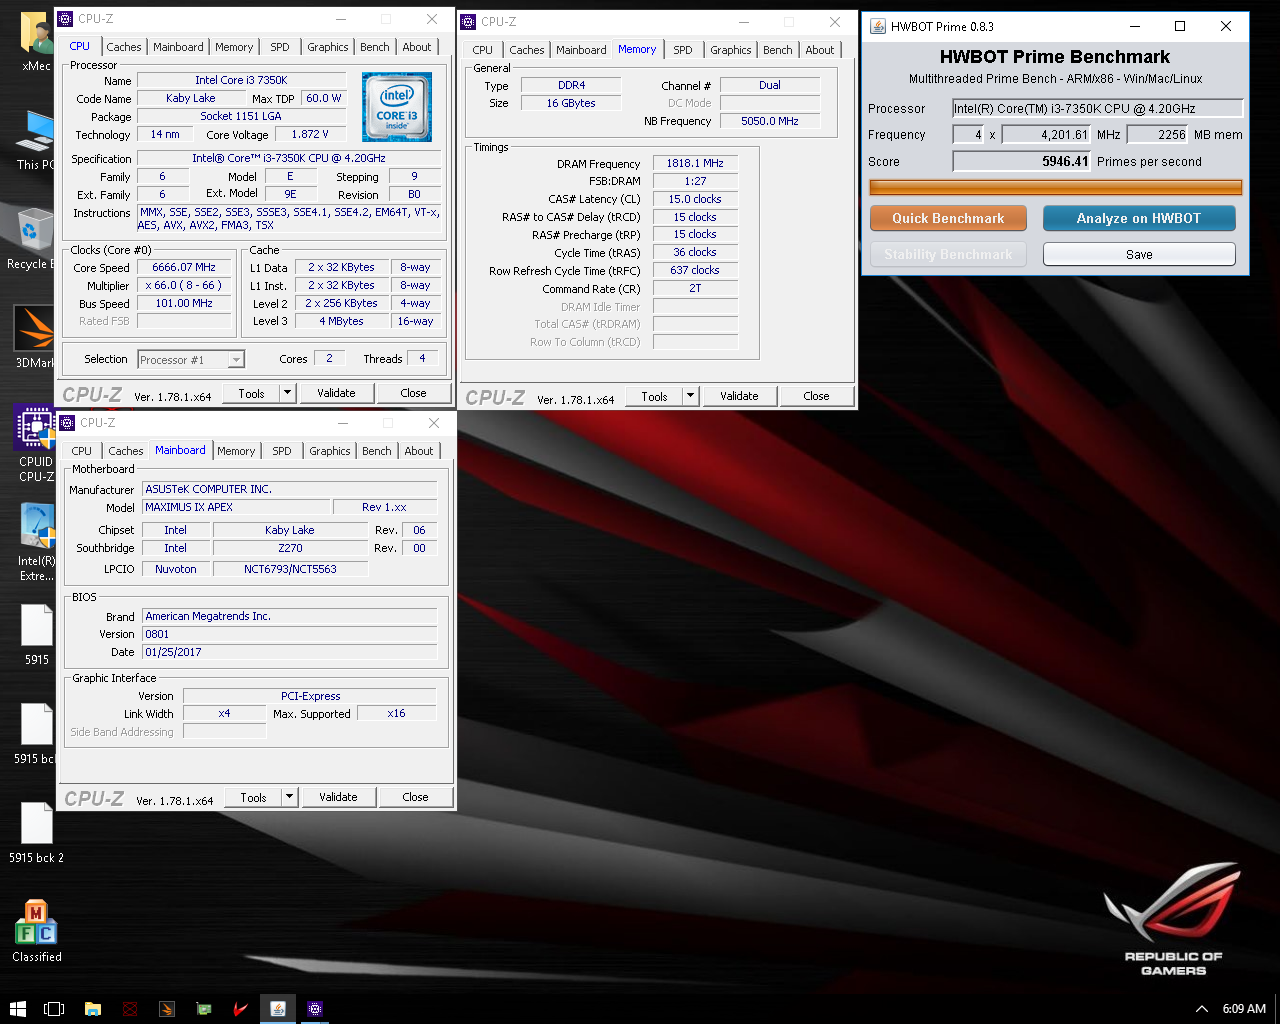
Task: Select the Intel Extreme desktop shortcut
Action: point(36,542)
